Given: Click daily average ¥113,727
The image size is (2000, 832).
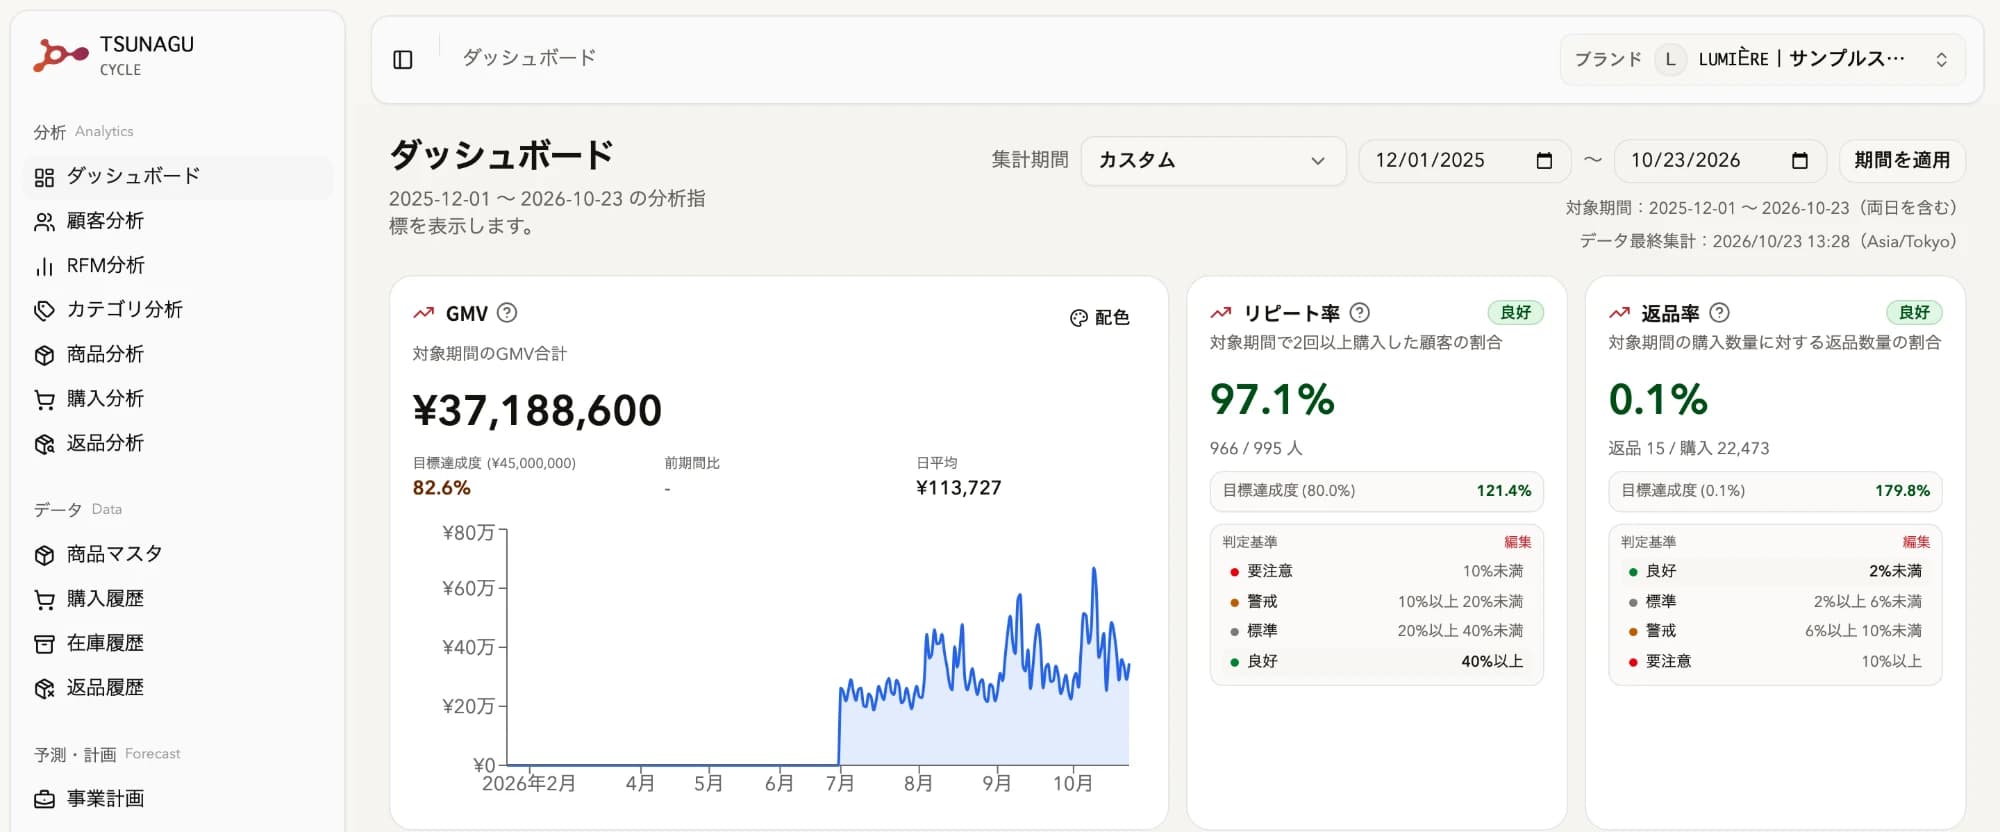Looking at the screenshot, I should [958, 488].
